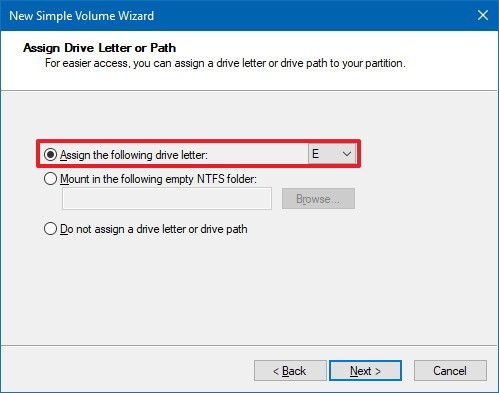The height and width of the screenshot is (393, 499).
Task: Select the Mount in empty NTFS folder radio button
Action: pyautogui.click(x=50, y=179)
